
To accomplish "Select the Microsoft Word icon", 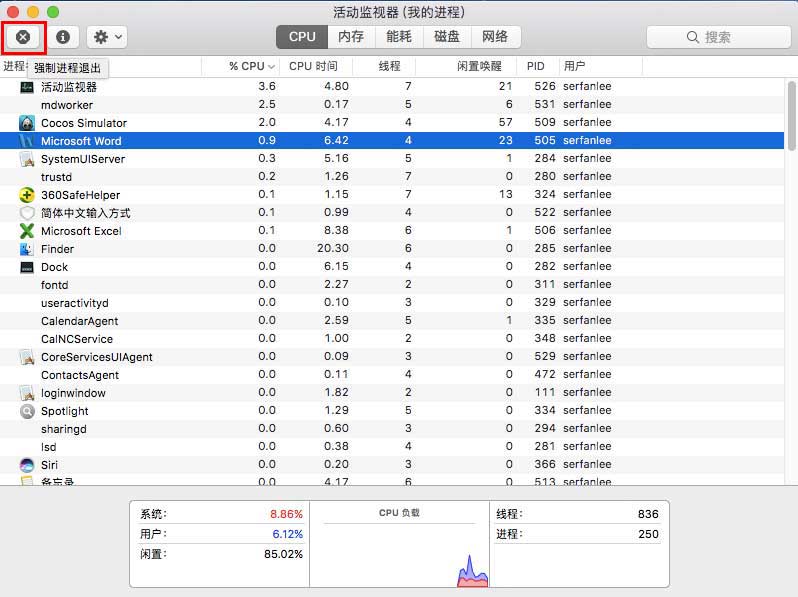I will point(27,141).
